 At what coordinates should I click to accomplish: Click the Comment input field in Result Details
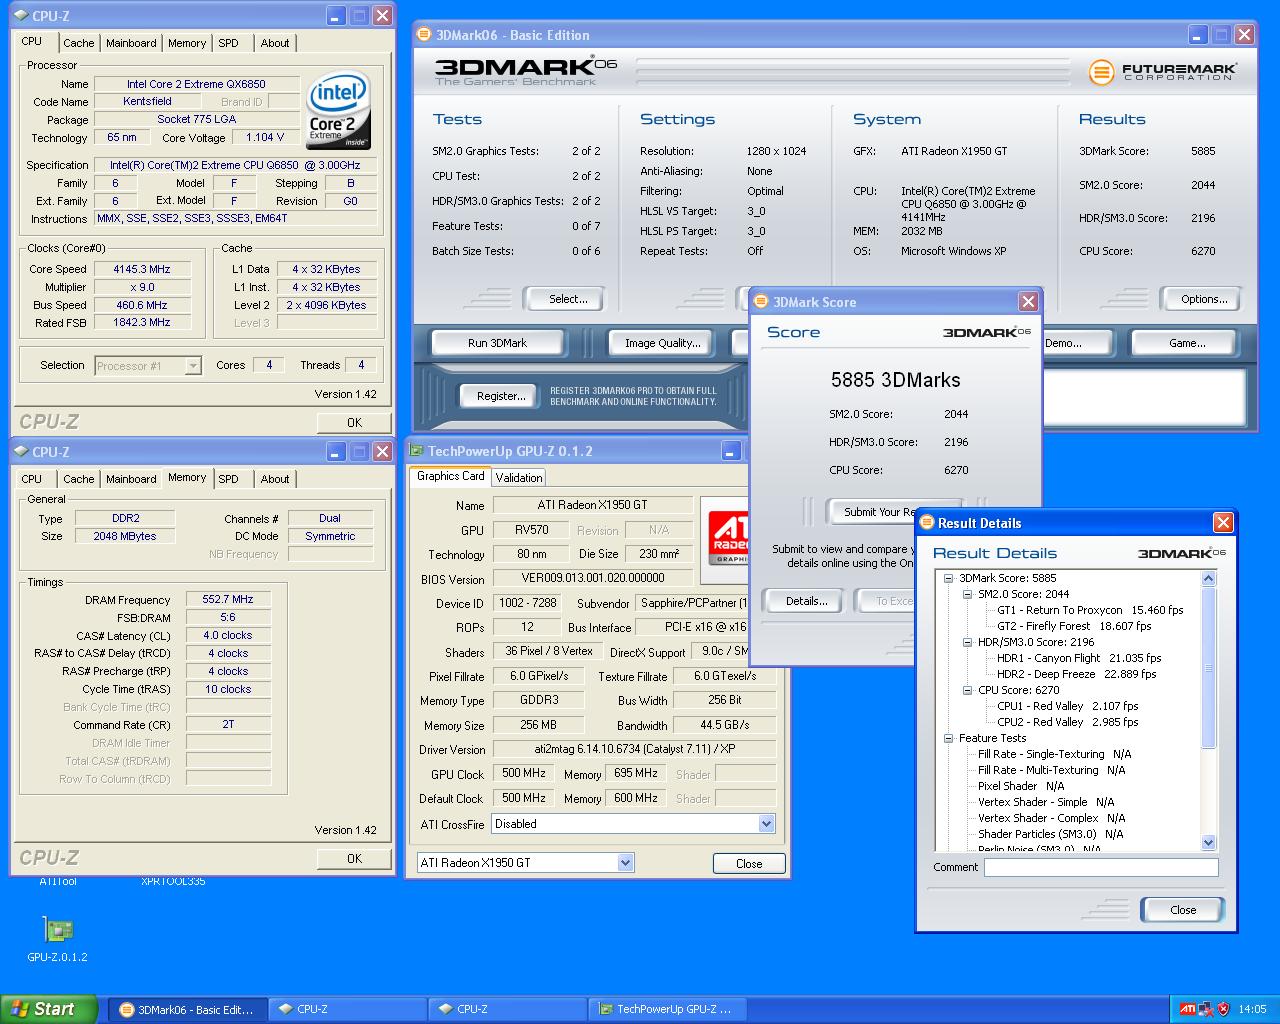coord(1101,868)
